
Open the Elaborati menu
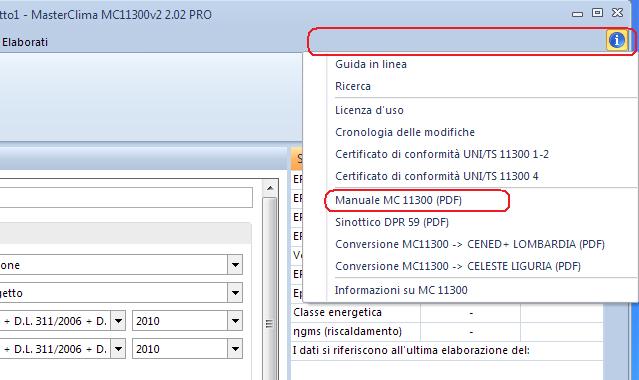[24, 42]
